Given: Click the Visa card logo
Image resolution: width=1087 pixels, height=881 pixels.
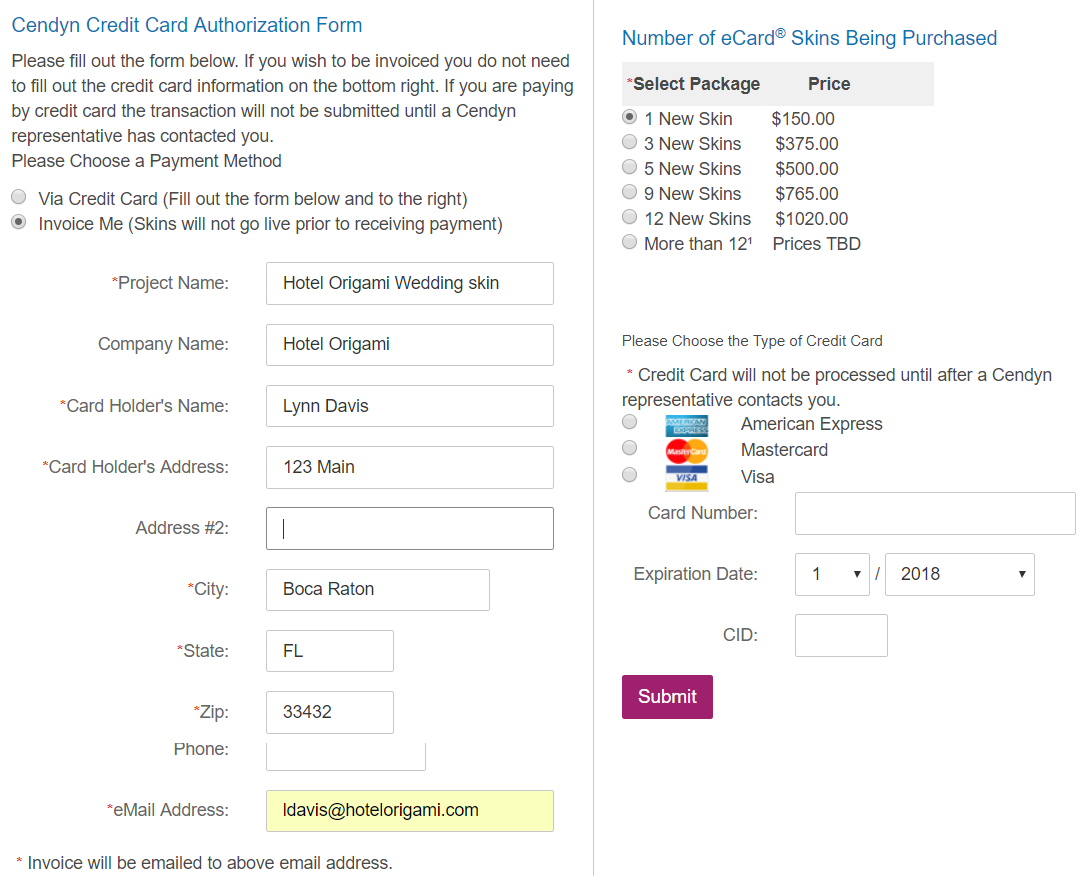Looking at the screenshot, I should [686, 478].
